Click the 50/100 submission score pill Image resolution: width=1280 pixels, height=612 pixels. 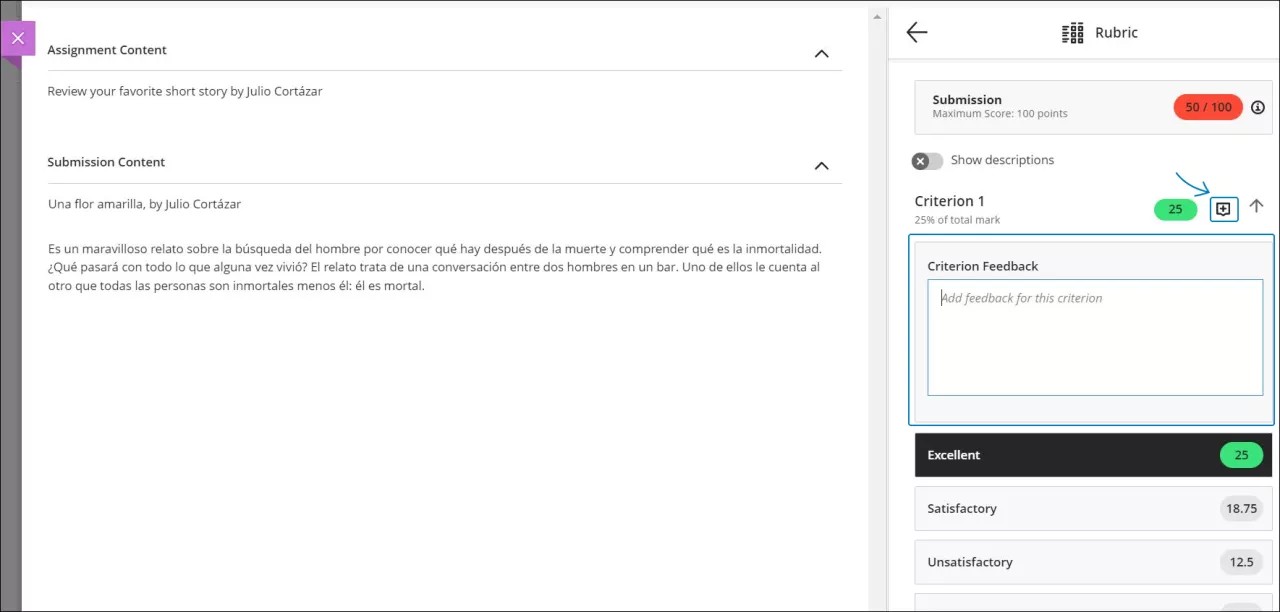(1207, 107)
